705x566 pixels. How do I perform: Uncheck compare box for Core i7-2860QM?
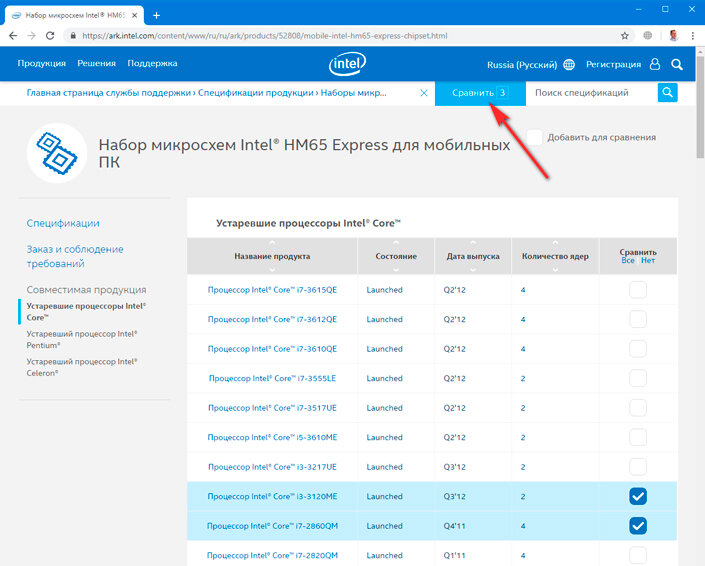click(x=638, y=526)
